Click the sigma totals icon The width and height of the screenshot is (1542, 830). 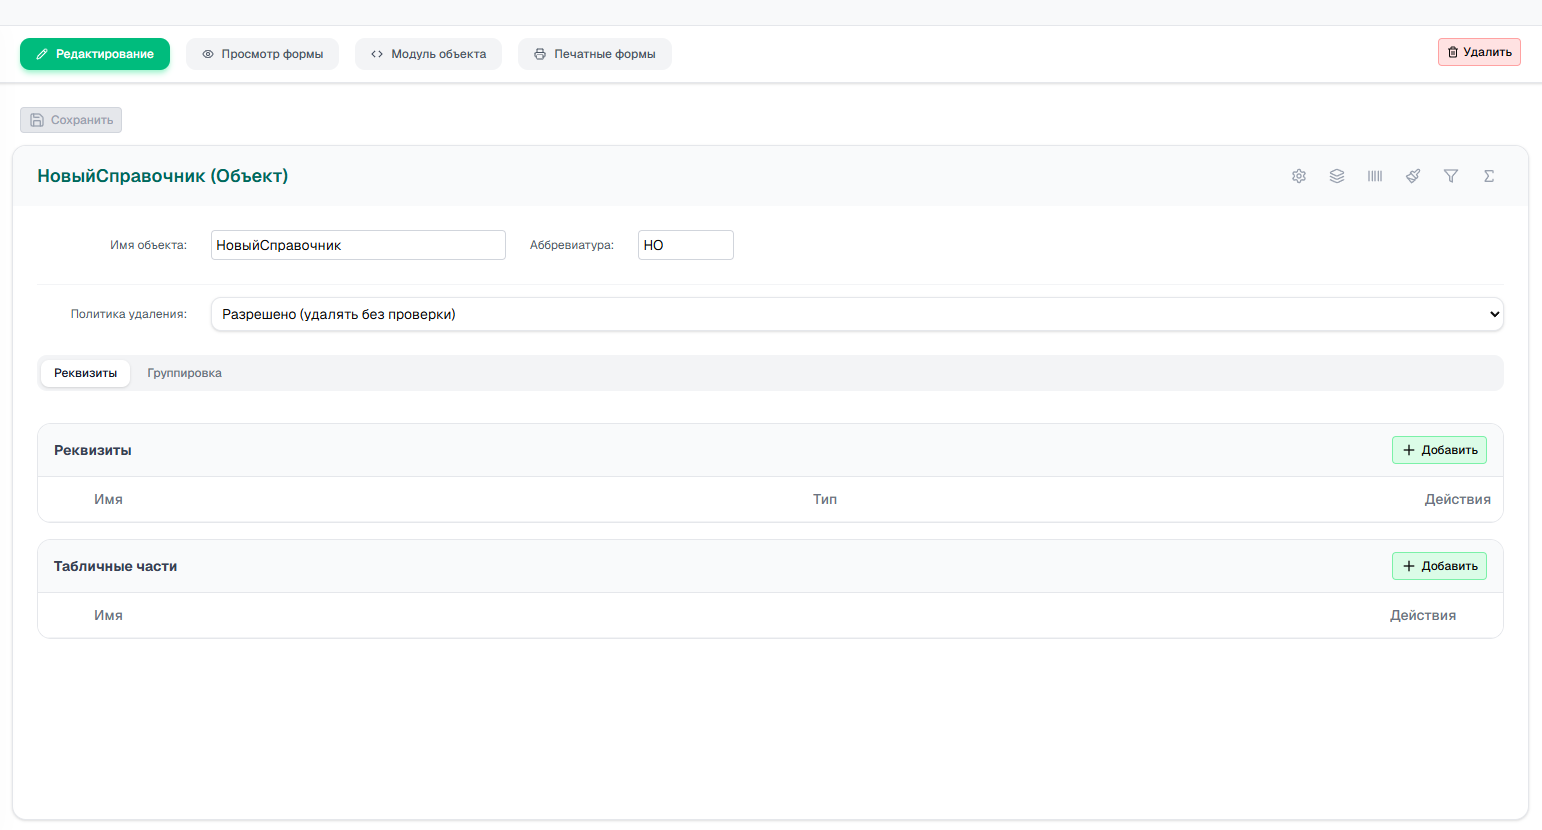1489,176
